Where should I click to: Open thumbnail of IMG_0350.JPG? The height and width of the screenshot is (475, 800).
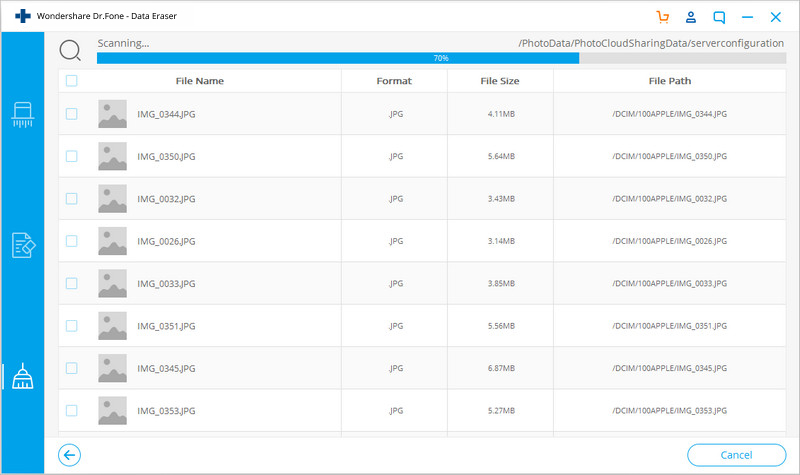[112, 156]
